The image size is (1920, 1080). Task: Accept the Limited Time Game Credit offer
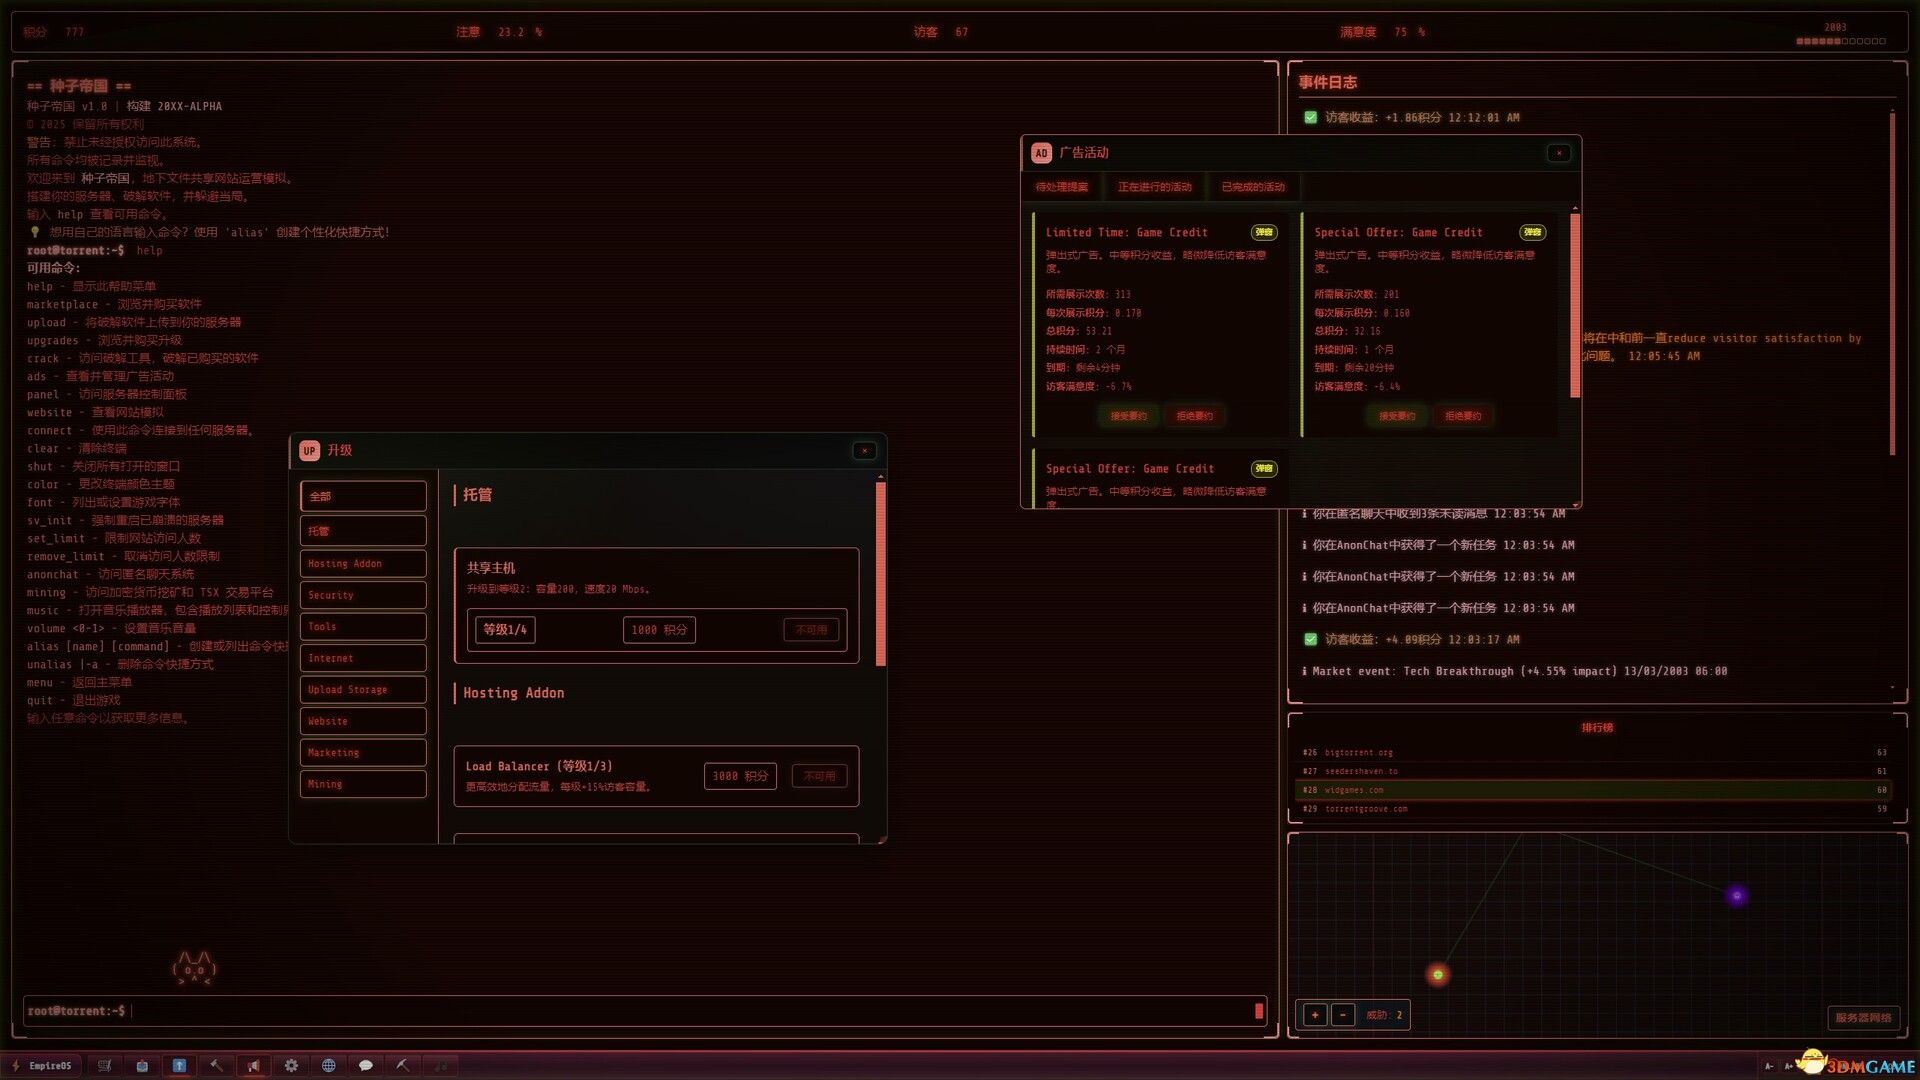[1128, 416]
